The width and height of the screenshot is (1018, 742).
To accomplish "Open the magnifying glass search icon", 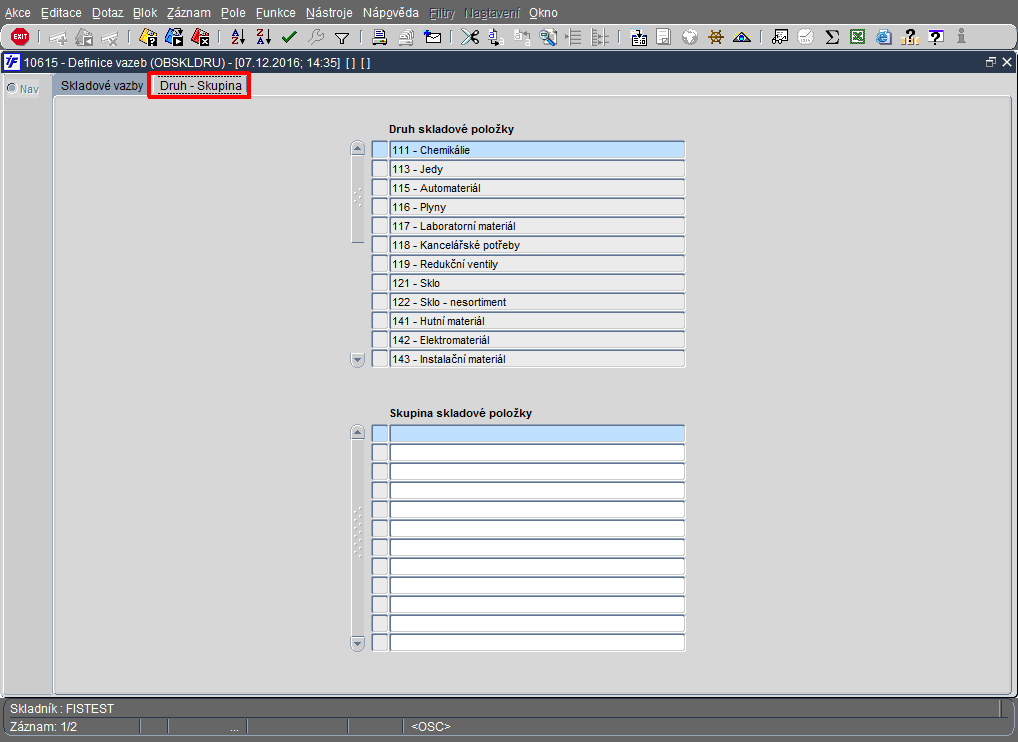I will (x=548, y=37).
